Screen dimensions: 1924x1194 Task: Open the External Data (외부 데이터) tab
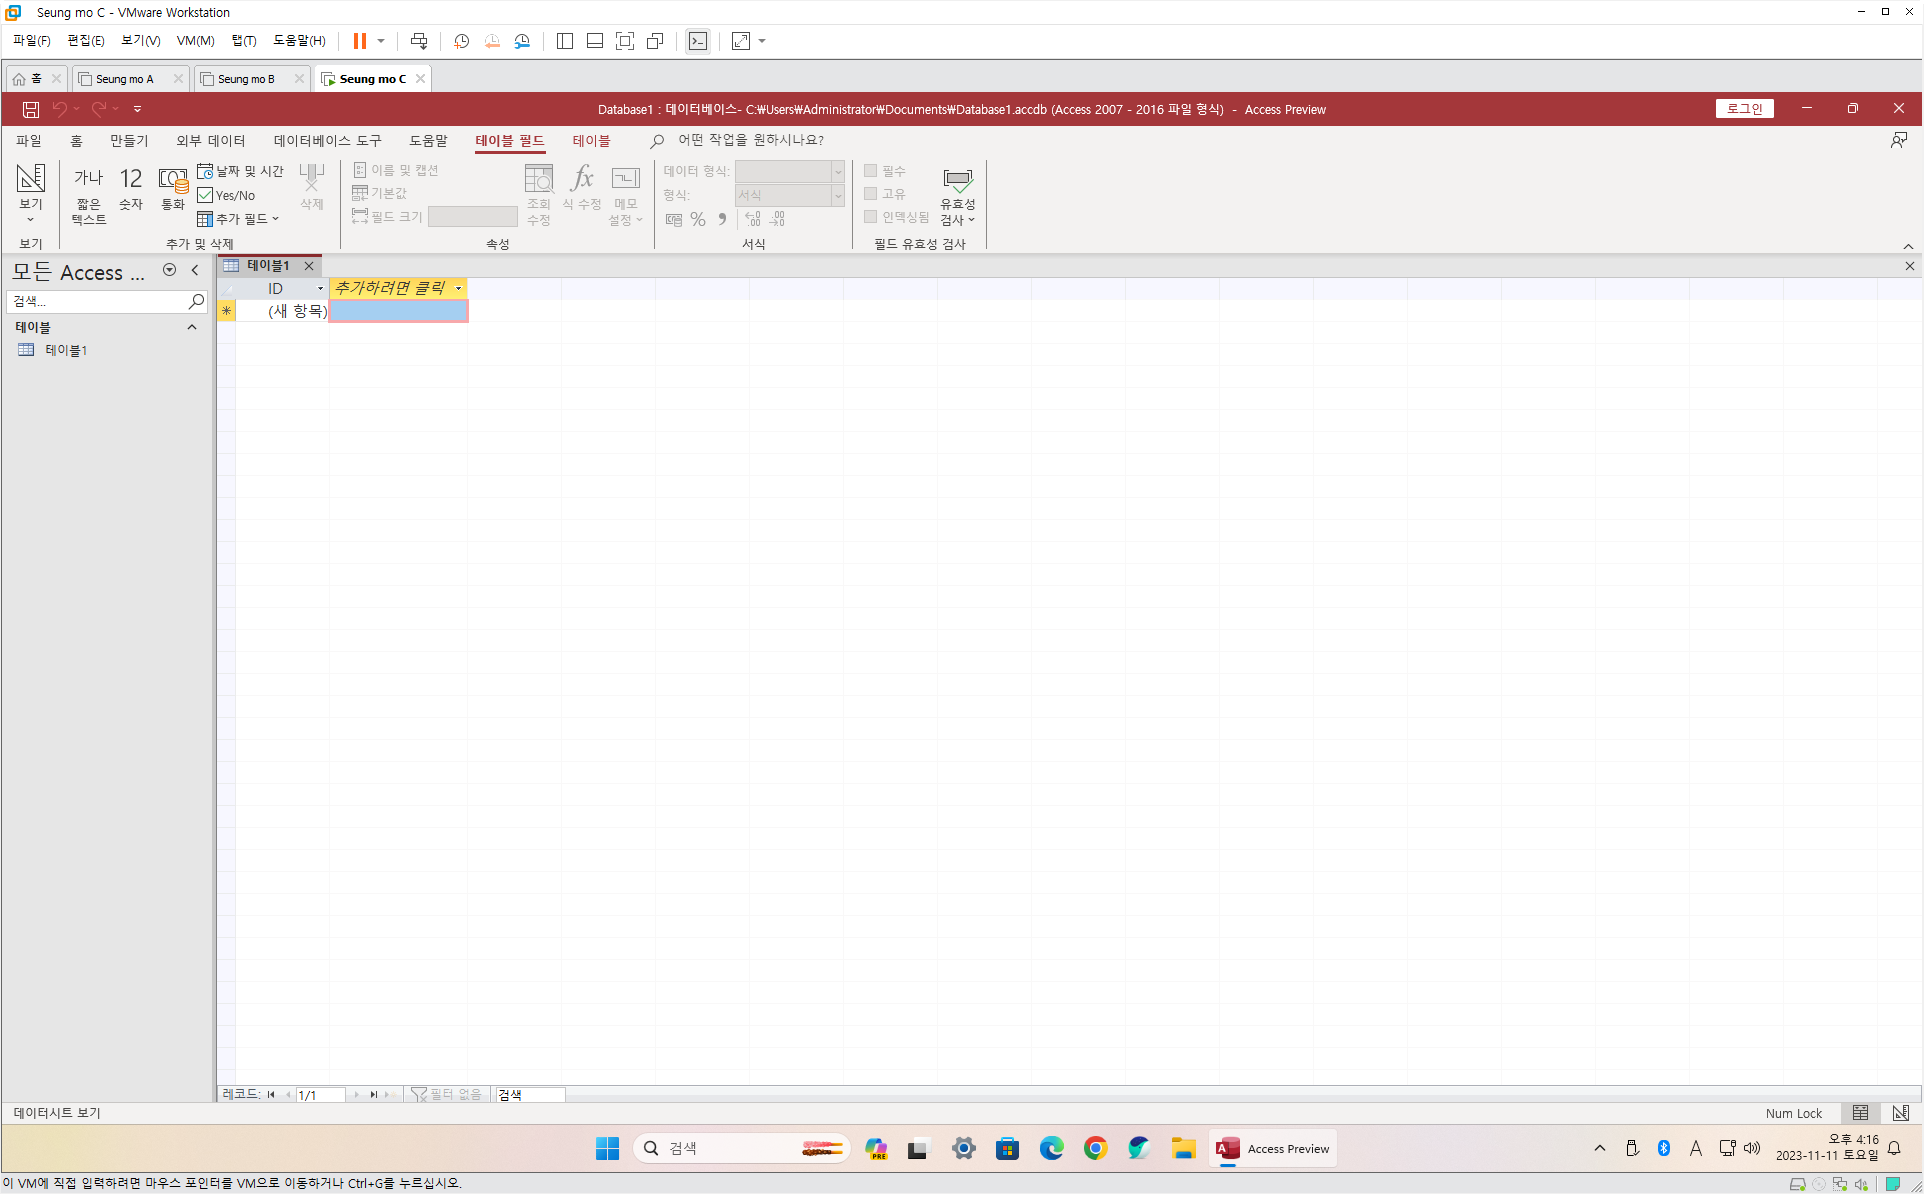211,141
